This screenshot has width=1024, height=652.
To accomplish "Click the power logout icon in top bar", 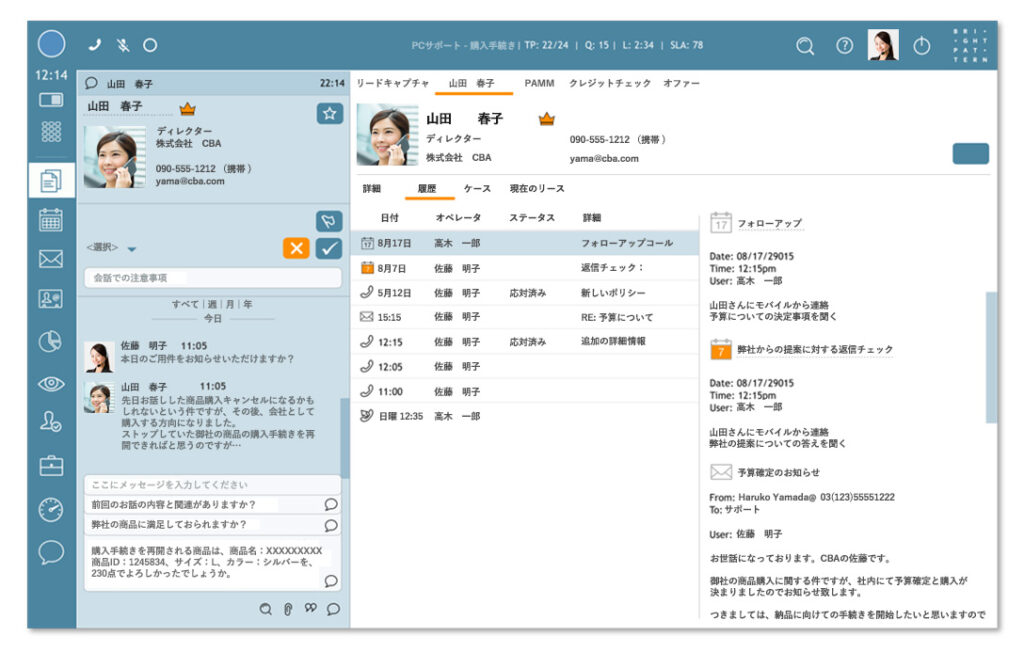I will tap(921, 46).
